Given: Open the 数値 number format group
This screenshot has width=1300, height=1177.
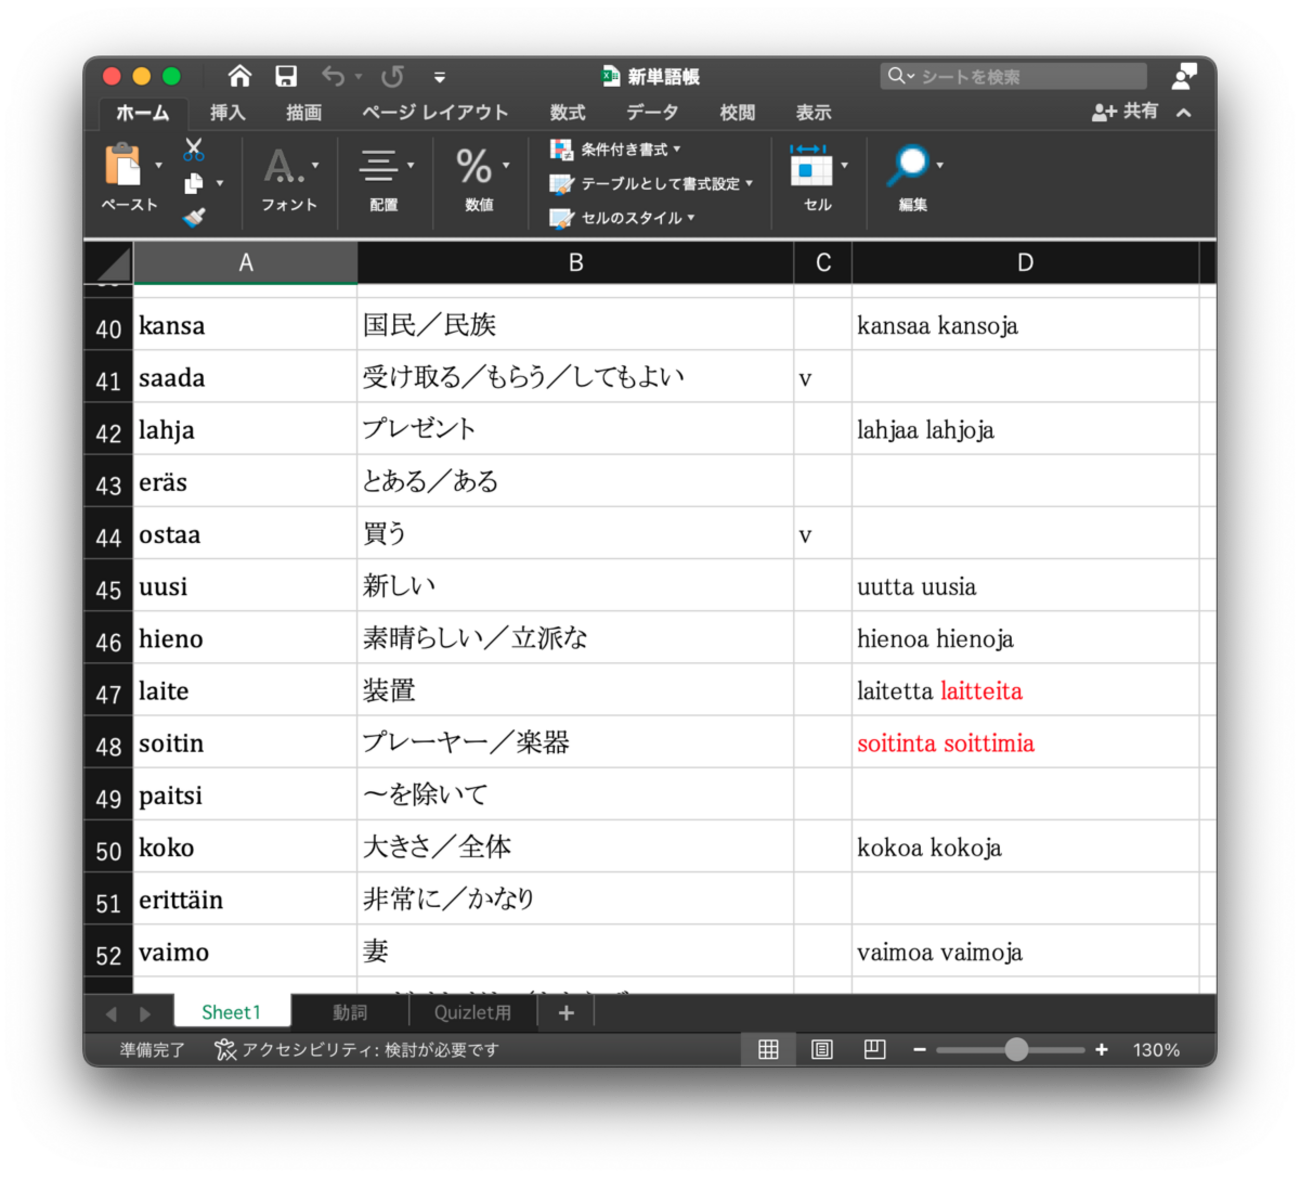Looking at the screenshot, I should pyautogui.click(x=479, y=179).
